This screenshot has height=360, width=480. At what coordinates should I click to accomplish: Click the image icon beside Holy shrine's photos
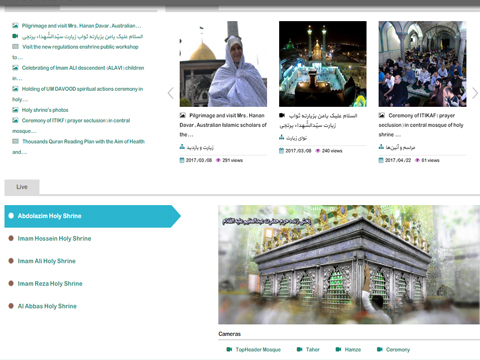[15, 110]
